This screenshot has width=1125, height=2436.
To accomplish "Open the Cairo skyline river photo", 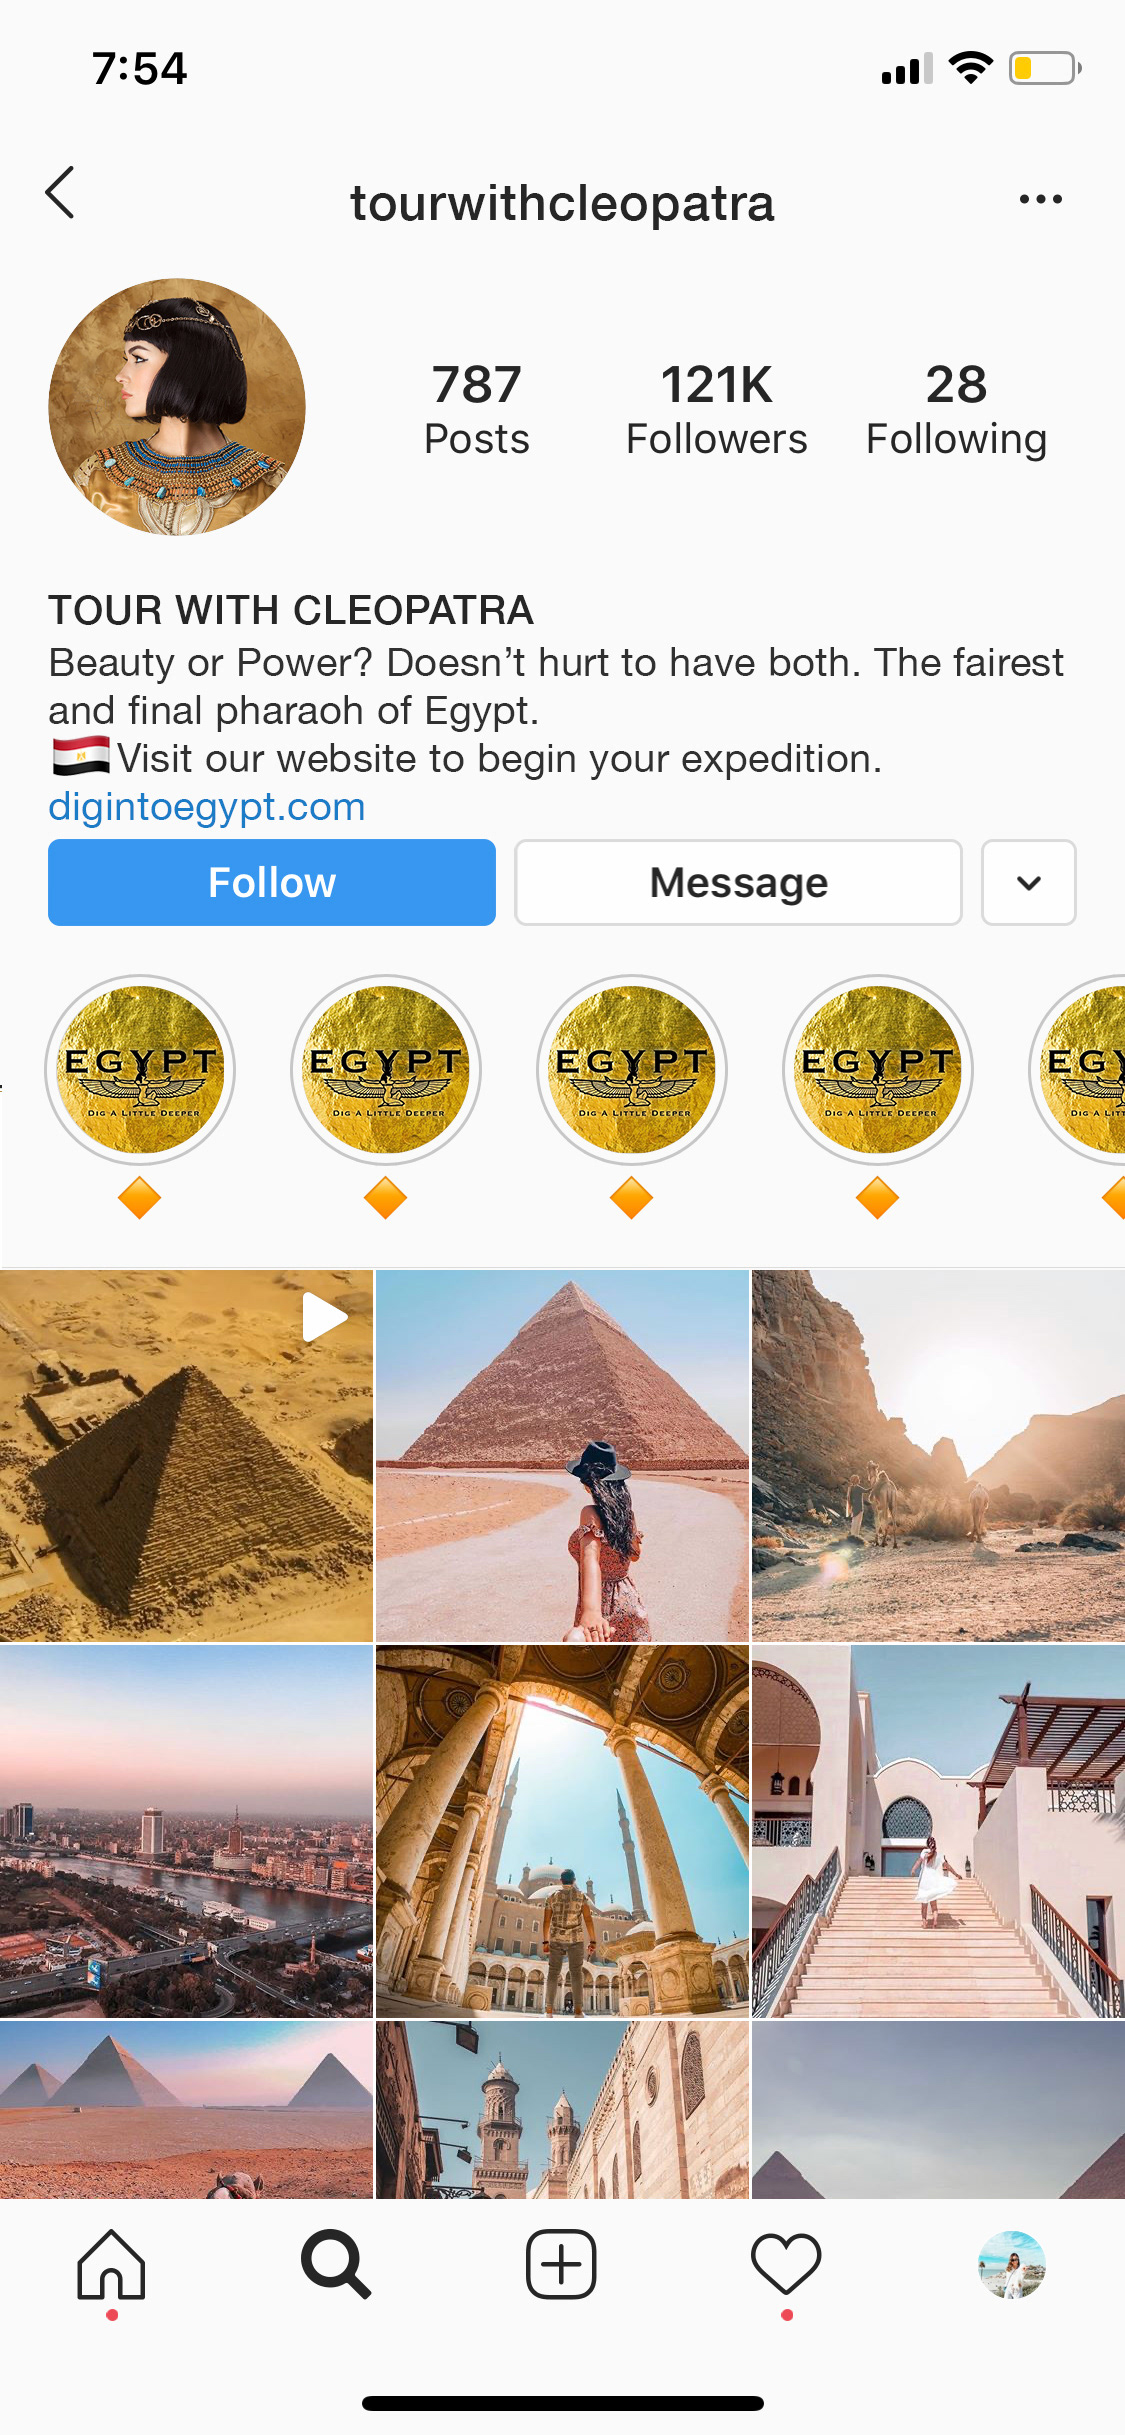I will point(186,1832).
